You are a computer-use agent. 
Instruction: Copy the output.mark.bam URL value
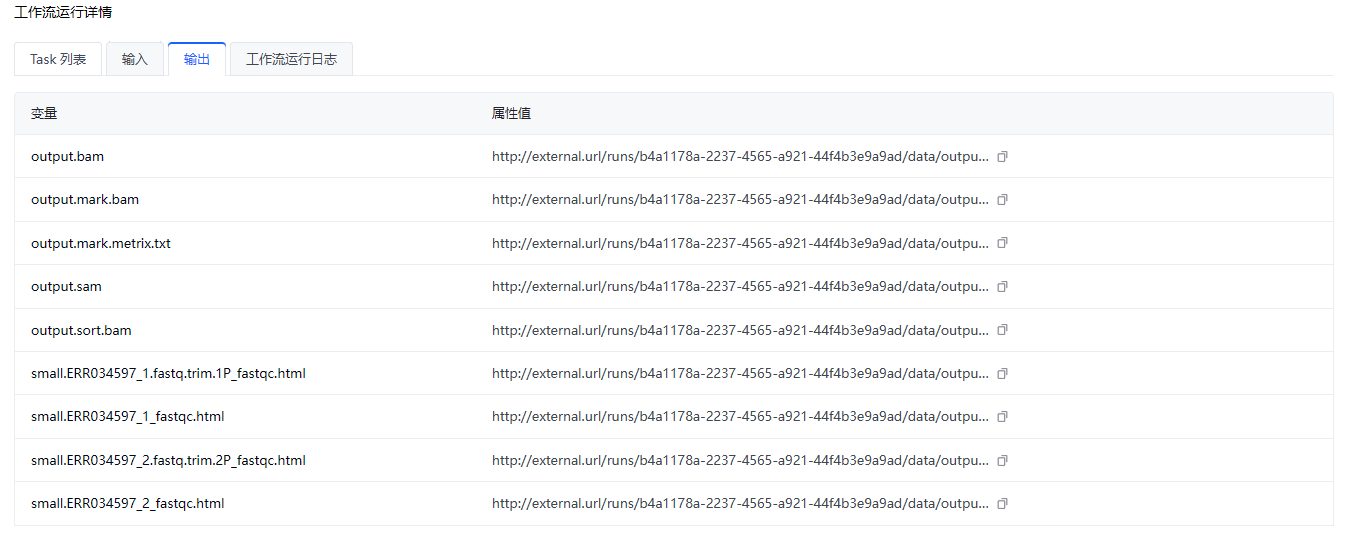click(1003, 200)
